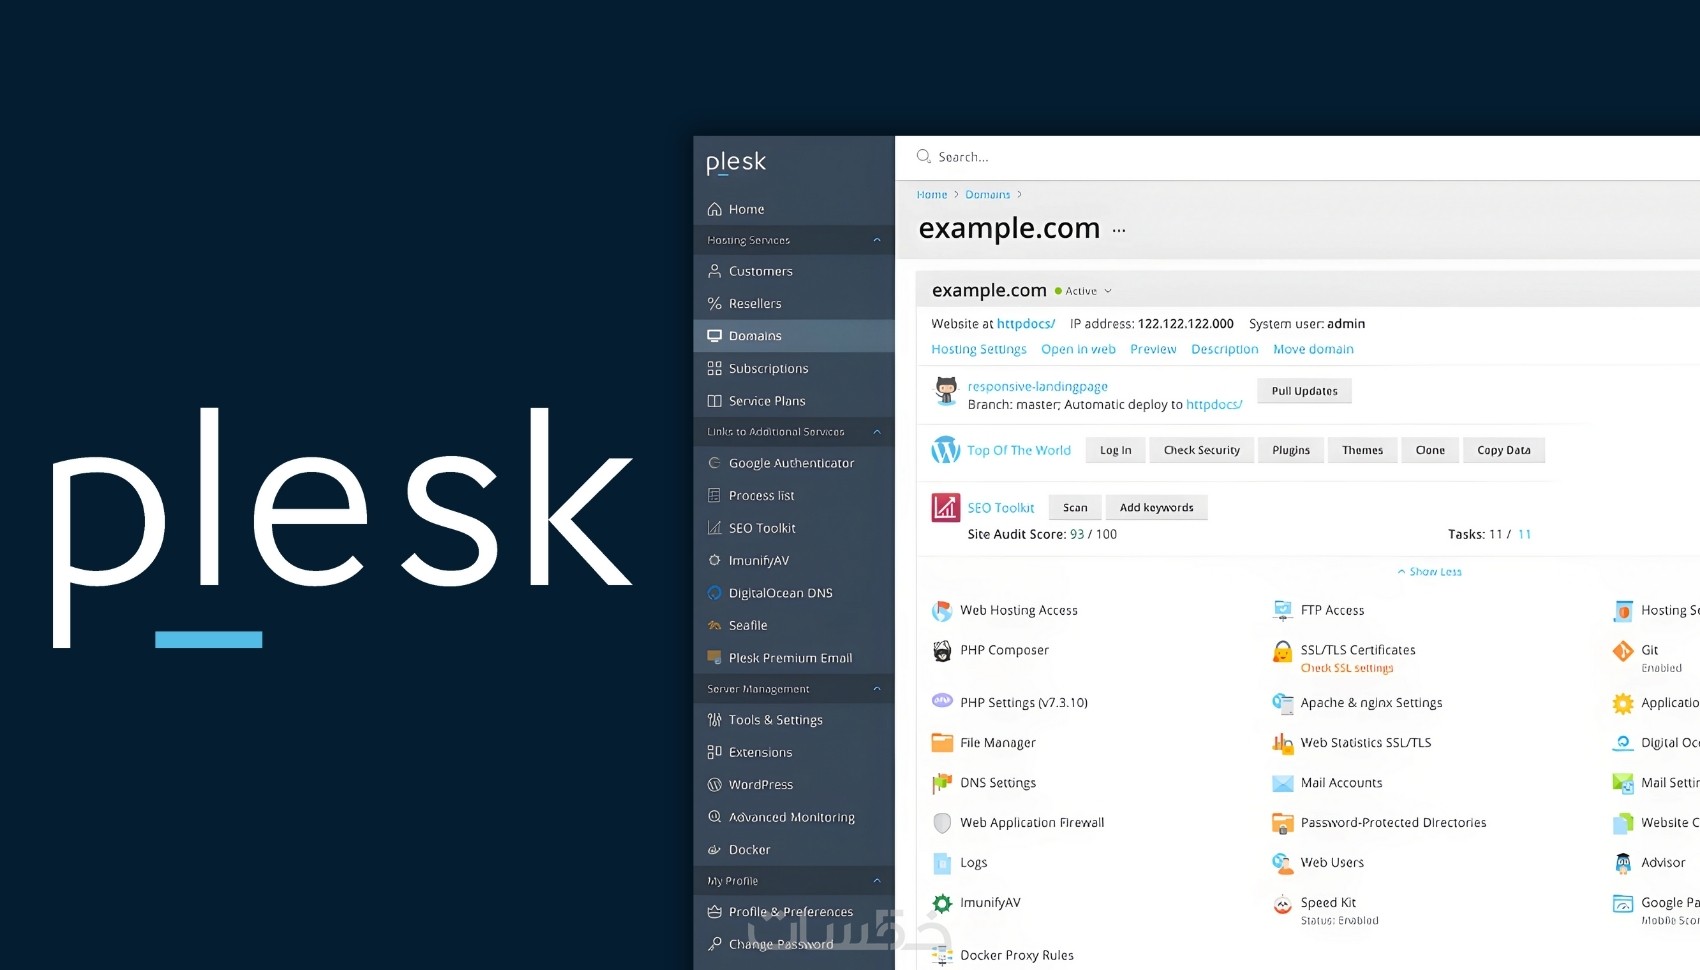Open the Password-Protected Directories link

[x=1394, y=823]
